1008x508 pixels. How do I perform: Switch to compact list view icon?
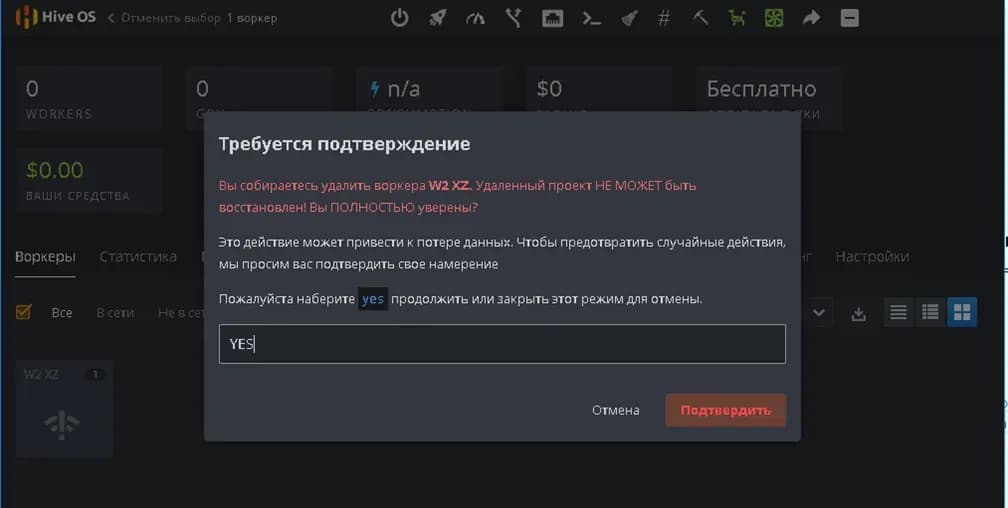click(898, 313)
